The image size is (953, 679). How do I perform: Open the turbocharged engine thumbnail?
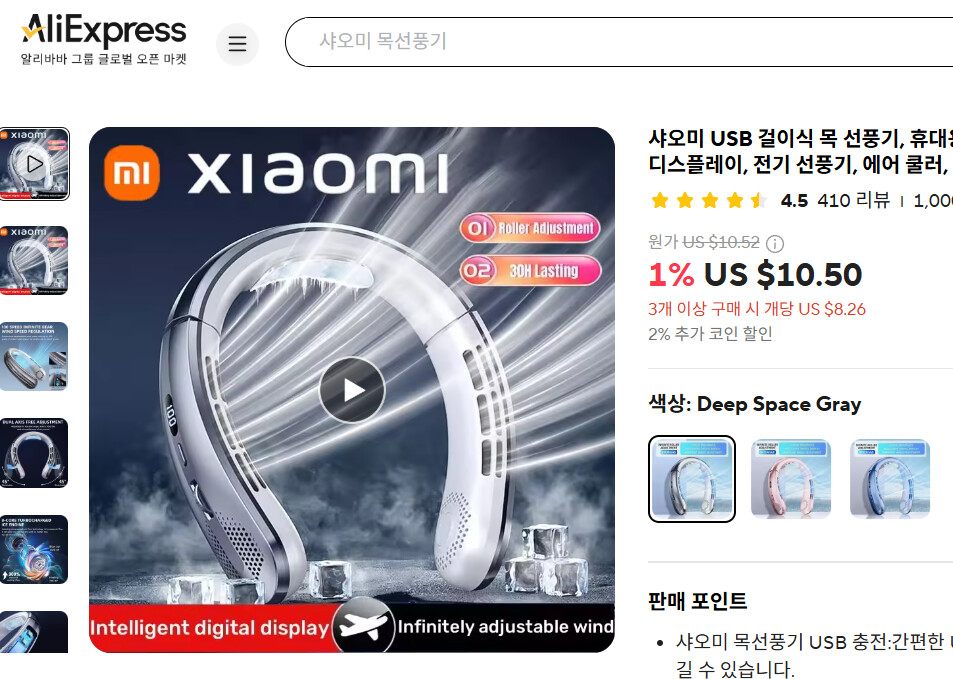pos(34,550)
